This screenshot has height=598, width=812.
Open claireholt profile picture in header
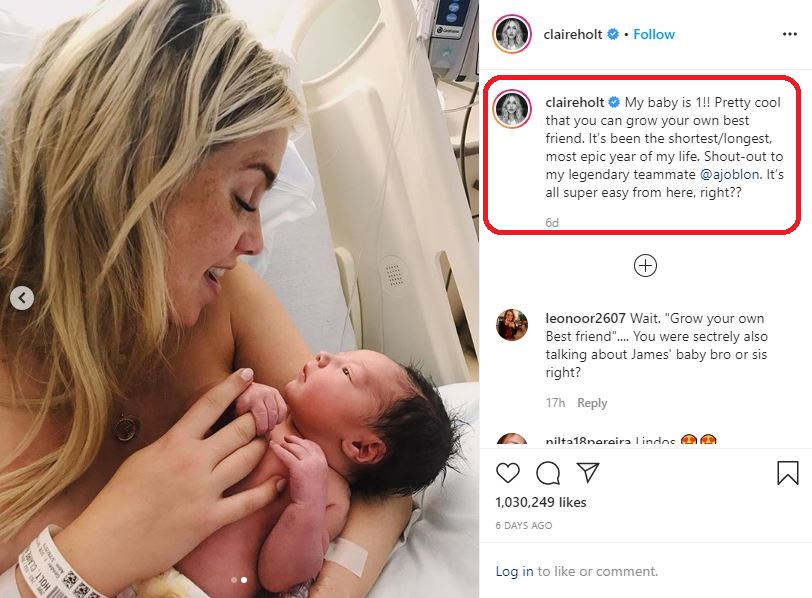tap(512, 34)
